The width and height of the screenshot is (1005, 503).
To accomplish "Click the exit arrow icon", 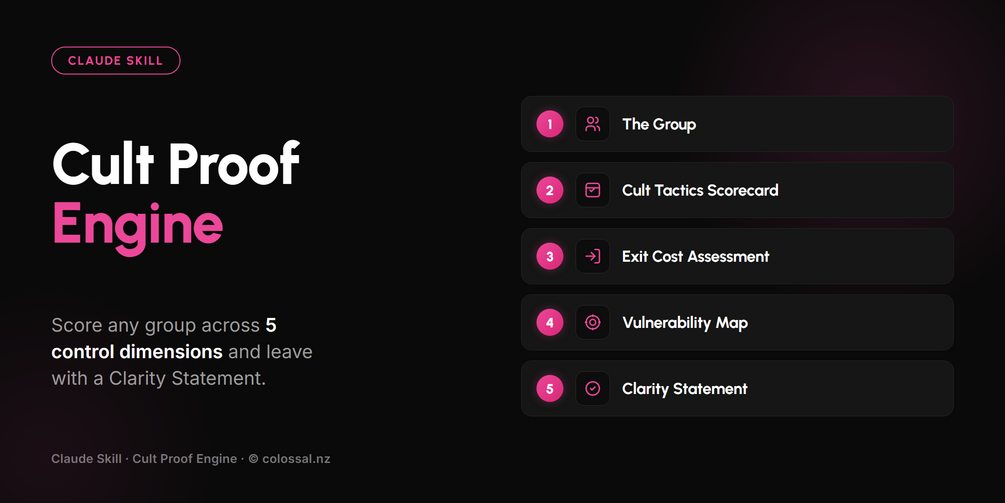I will [x=593, y=256].
